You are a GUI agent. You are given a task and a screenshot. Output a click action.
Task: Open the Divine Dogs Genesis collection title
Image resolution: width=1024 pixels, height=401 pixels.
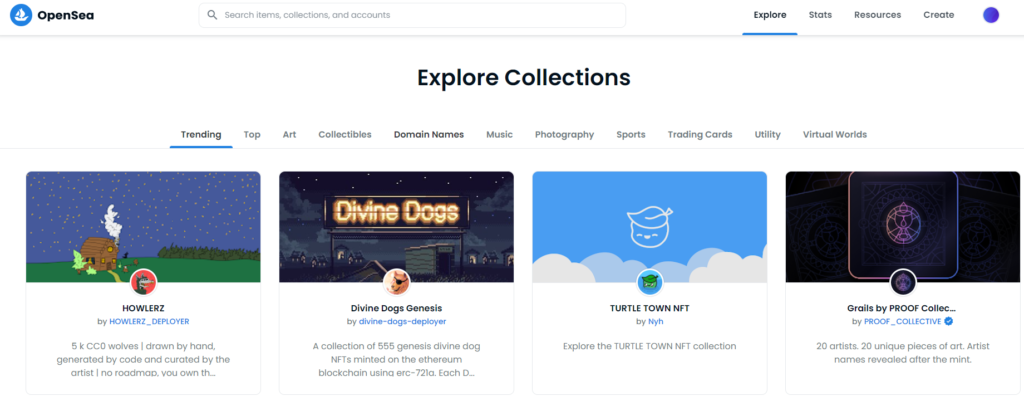pos(396,308)
